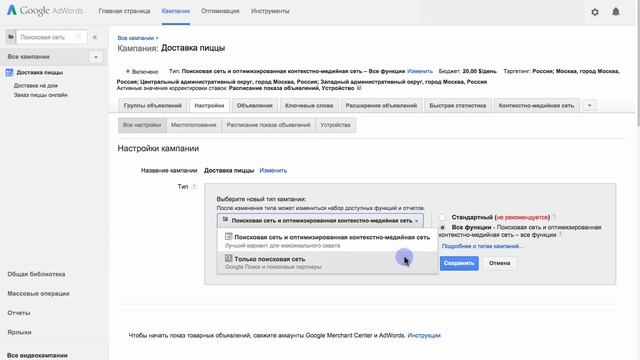
Task: Select Доставка пиццы campaign in sidebar
Action: coord(40,73)
